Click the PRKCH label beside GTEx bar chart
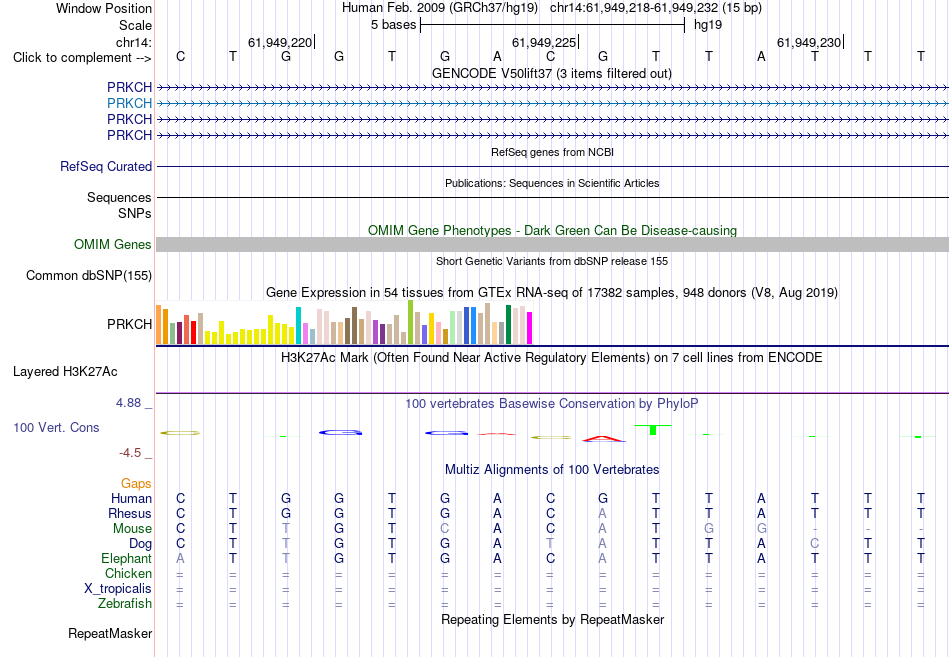The width and height of the screenshot is (950, 657). click(x=129, y=324)
